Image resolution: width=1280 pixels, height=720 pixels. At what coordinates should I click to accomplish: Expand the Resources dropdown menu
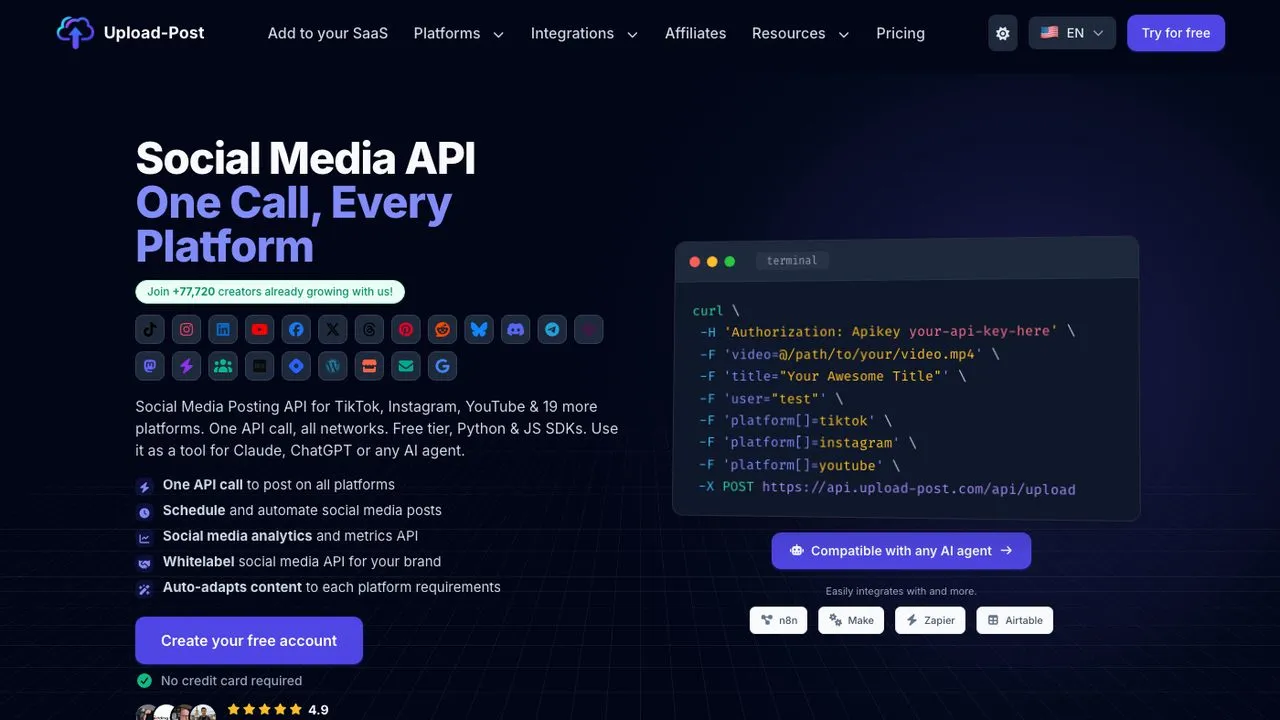point(801,33)
